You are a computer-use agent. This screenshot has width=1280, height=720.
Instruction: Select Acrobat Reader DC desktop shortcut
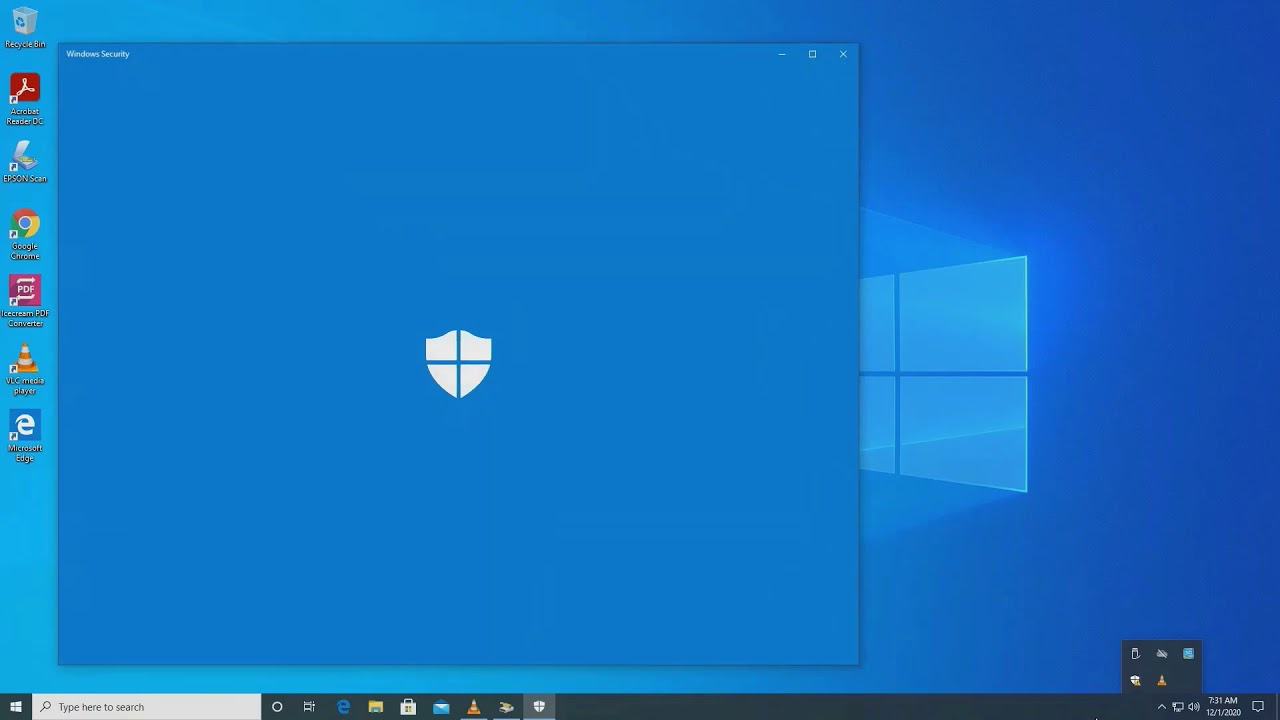pos(25,99)
